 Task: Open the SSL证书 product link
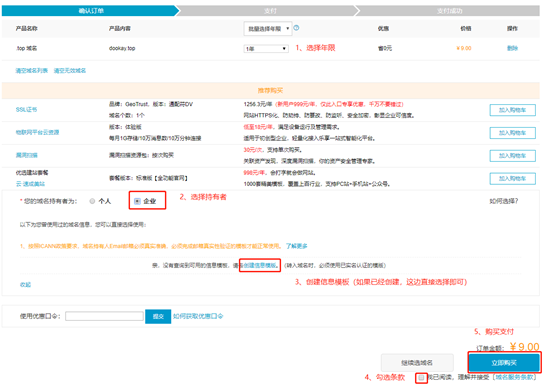pyautogui.click(x=26, y=109)
